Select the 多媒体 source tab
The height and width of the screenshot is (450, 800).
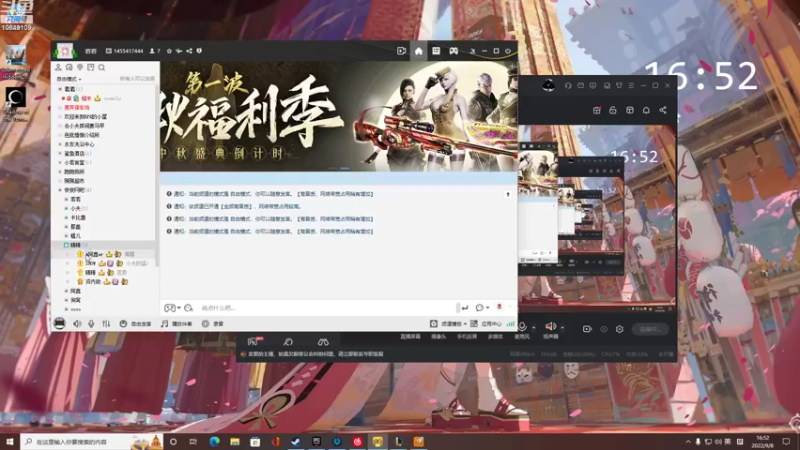(495, 337)
